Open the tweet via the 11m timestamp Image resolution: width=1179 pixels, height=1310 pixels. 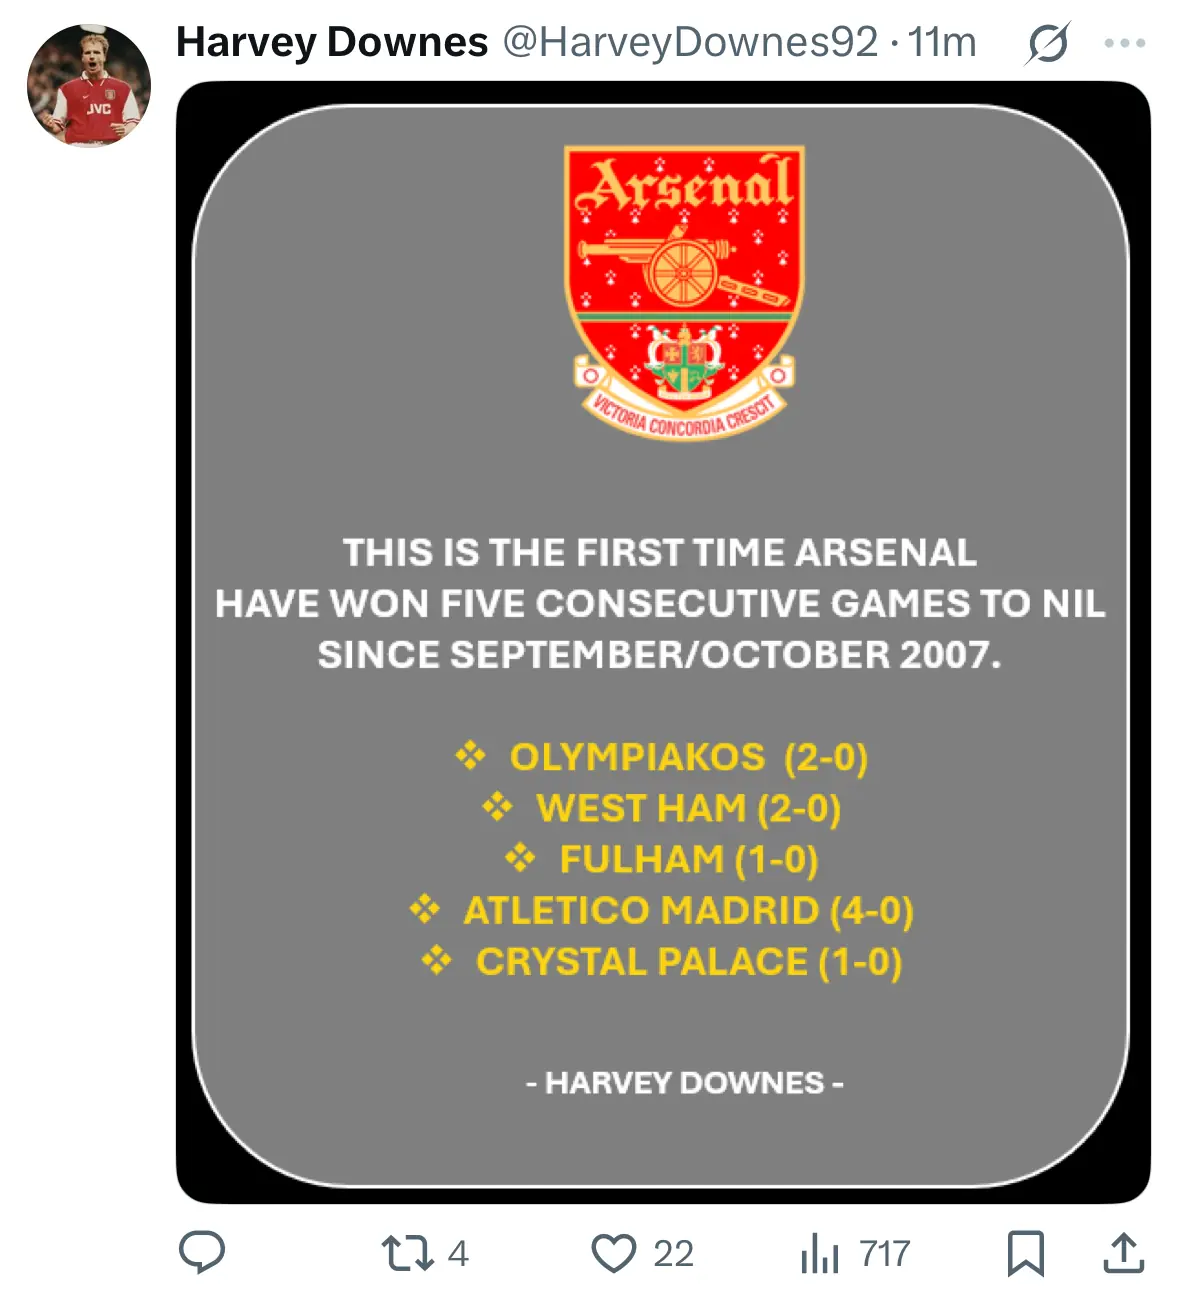click(x=942, y=43)
